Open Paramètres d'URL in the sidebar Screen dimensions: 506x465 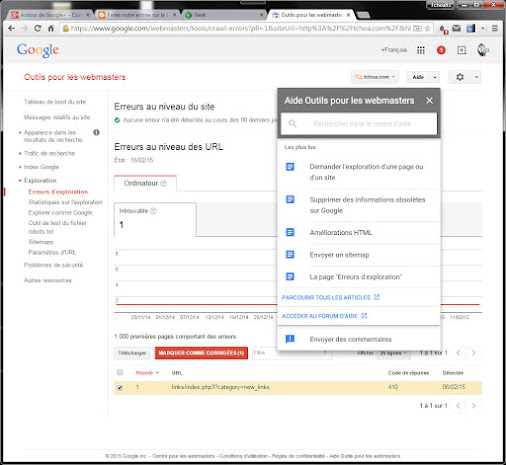point(52,252)
